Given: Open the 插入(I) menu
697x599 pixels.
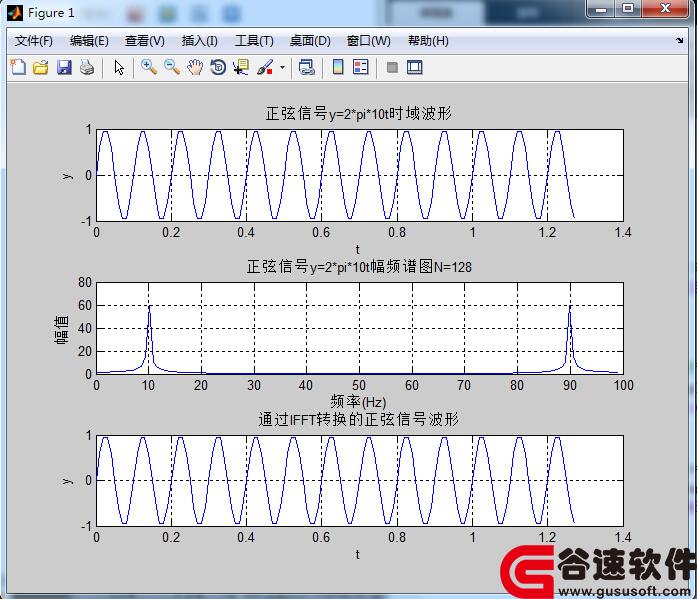Looking at the screenshot, I should point(200,41).
